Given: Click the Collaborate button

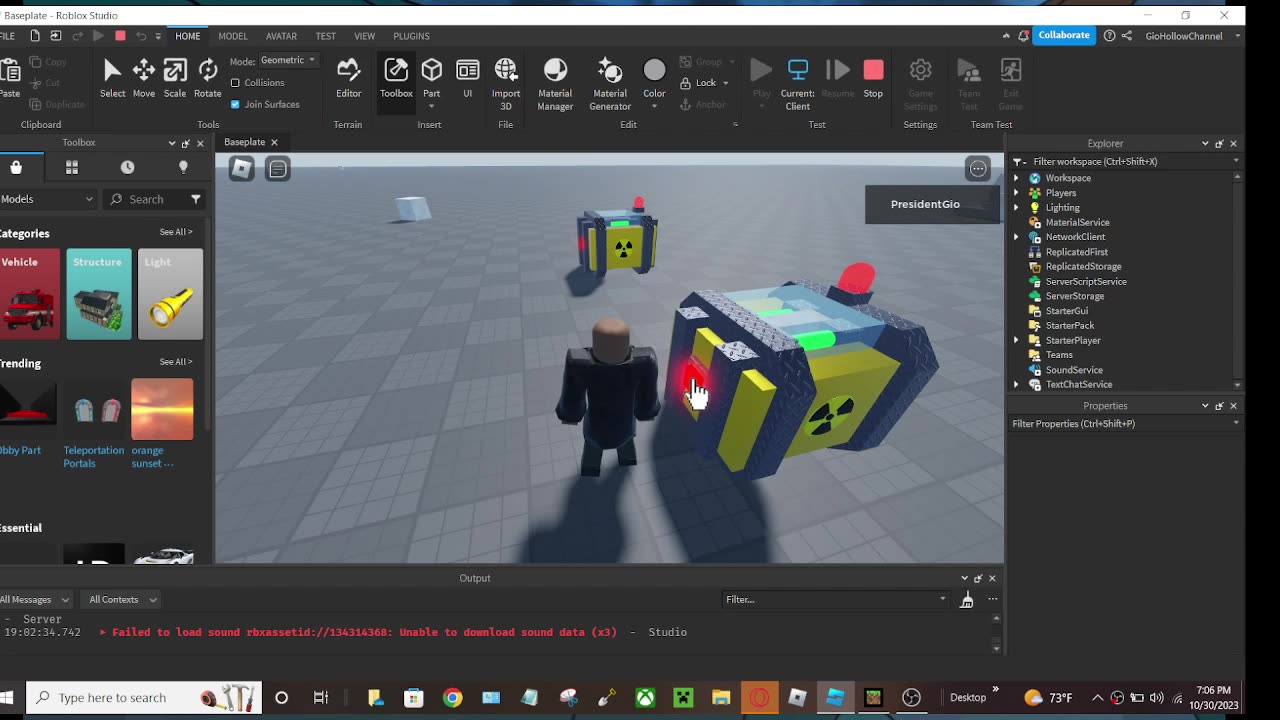Looking at the screenshot, I should (1064, 35).
